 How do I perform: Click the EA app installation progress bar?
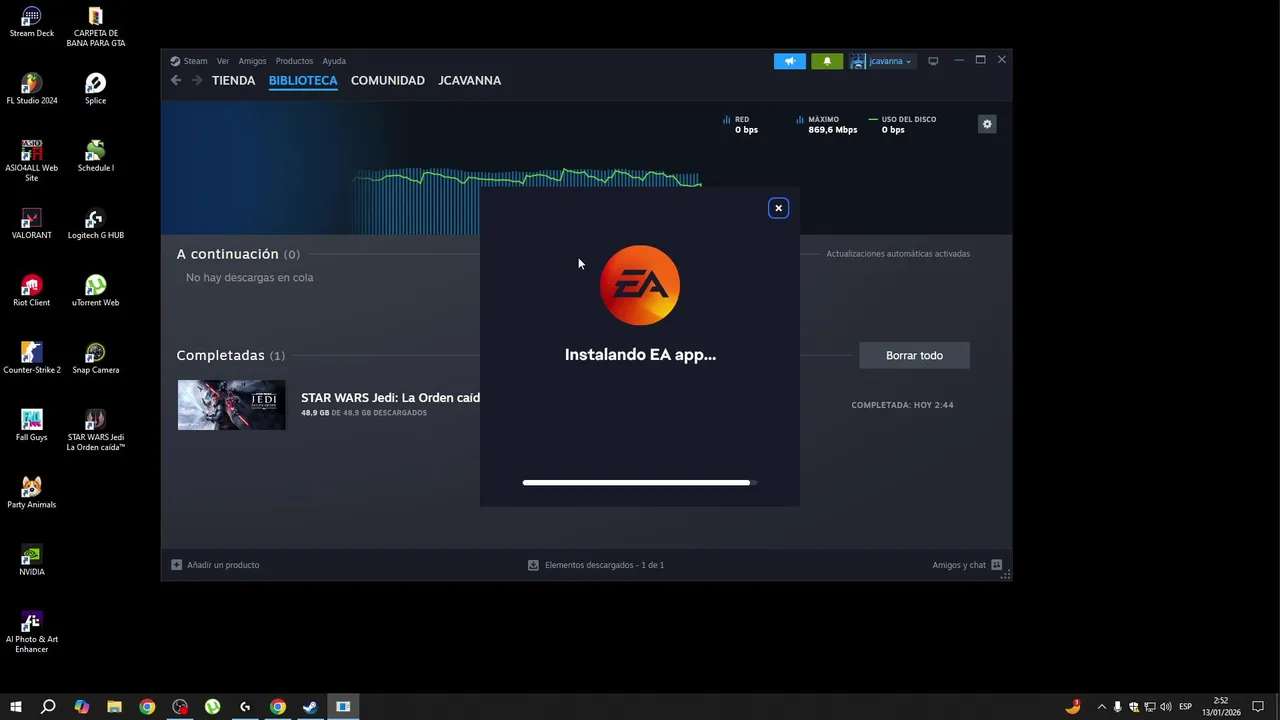point(640,483)
